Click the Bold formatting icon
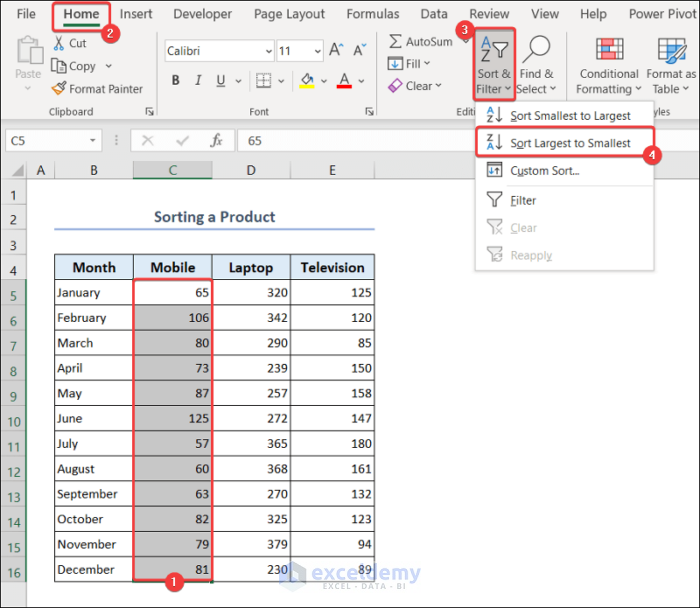 tap(176, 81)
